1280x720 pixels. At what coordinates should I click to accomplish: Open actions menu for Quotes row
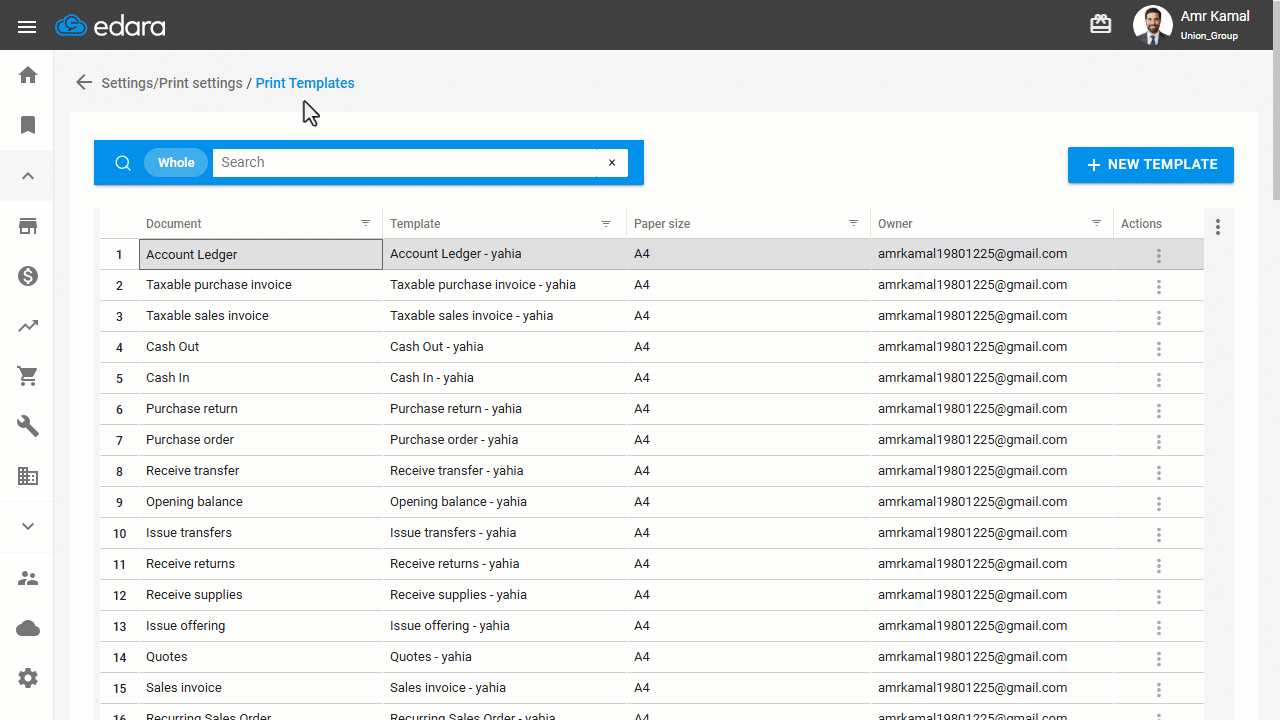click(x=1159, y=659)
